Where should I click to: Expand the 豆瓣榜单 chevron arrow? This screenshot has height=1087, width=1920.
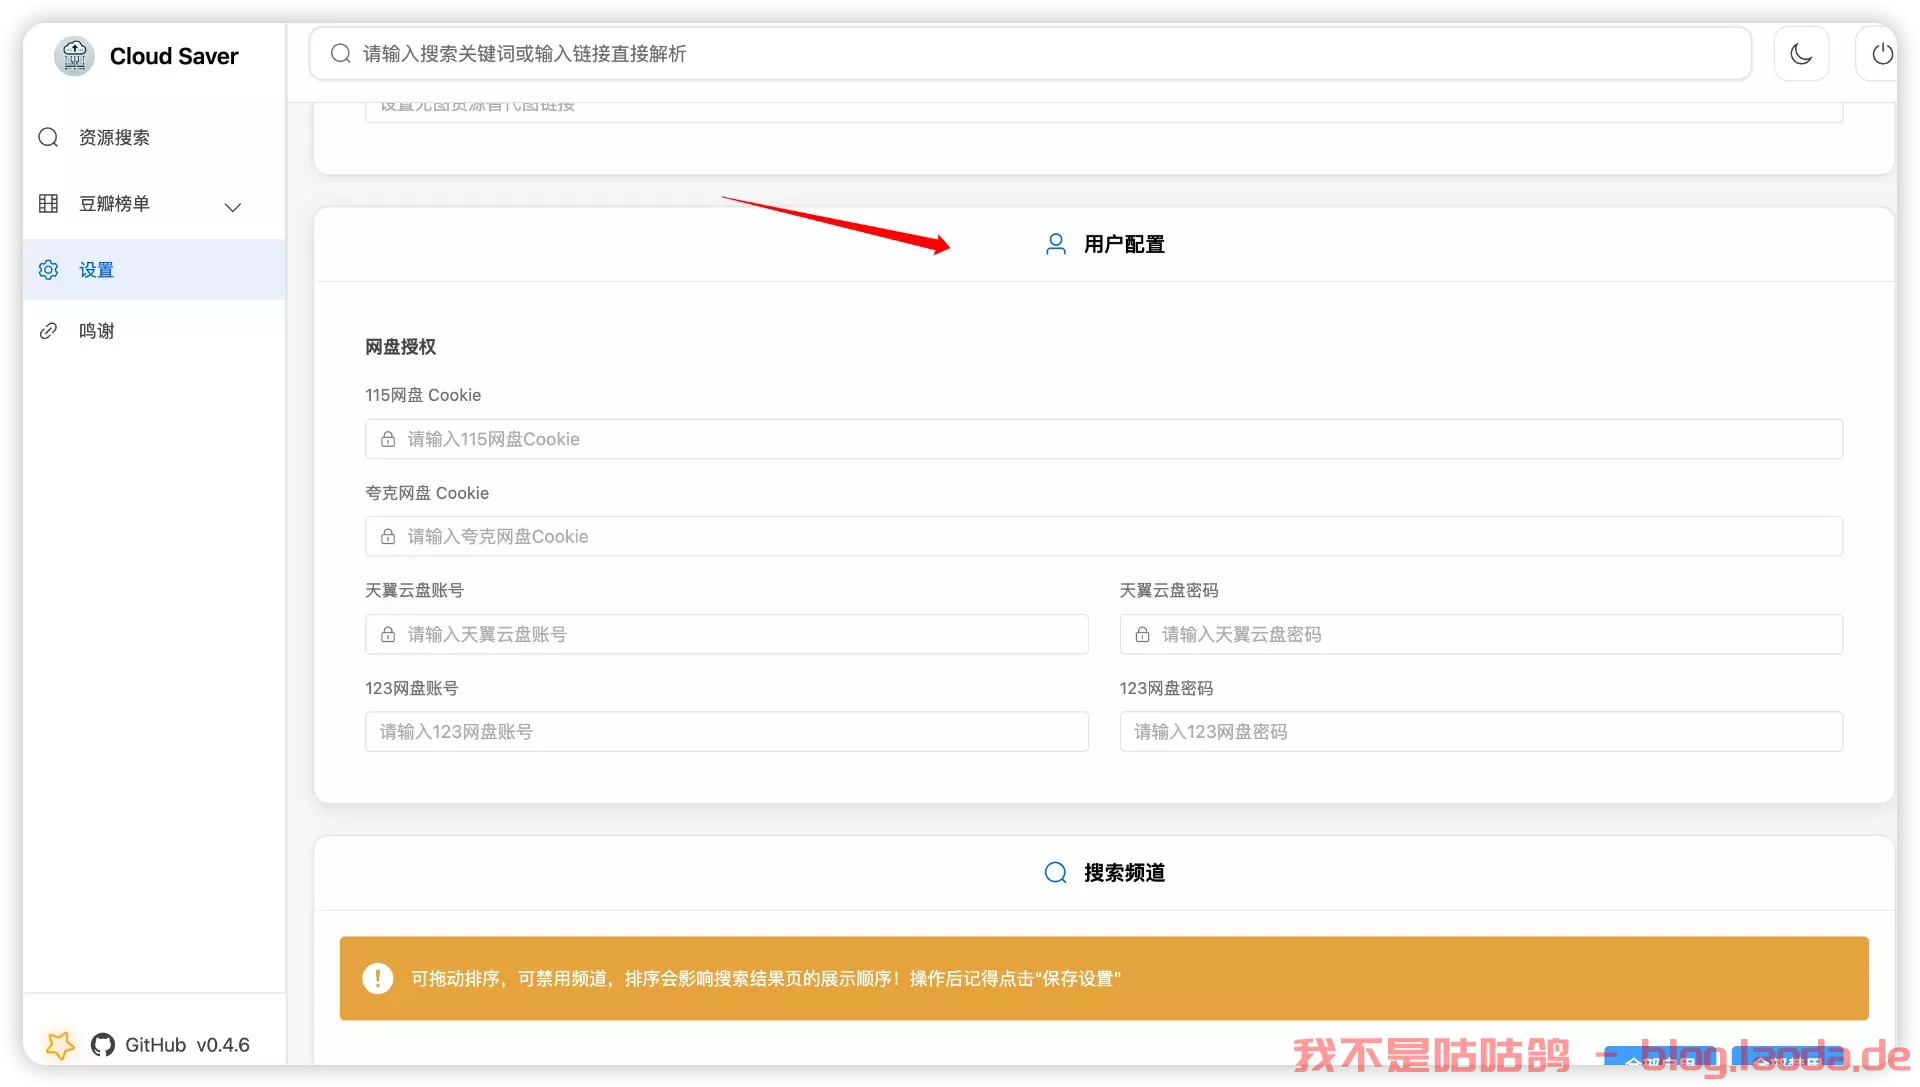pos(233,207)
